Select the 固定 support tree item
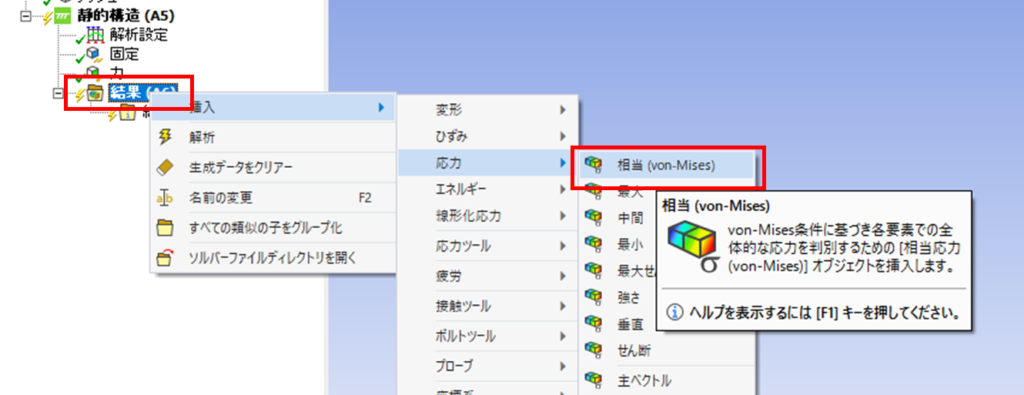1024x395 pixels. [x=124, y=54]
